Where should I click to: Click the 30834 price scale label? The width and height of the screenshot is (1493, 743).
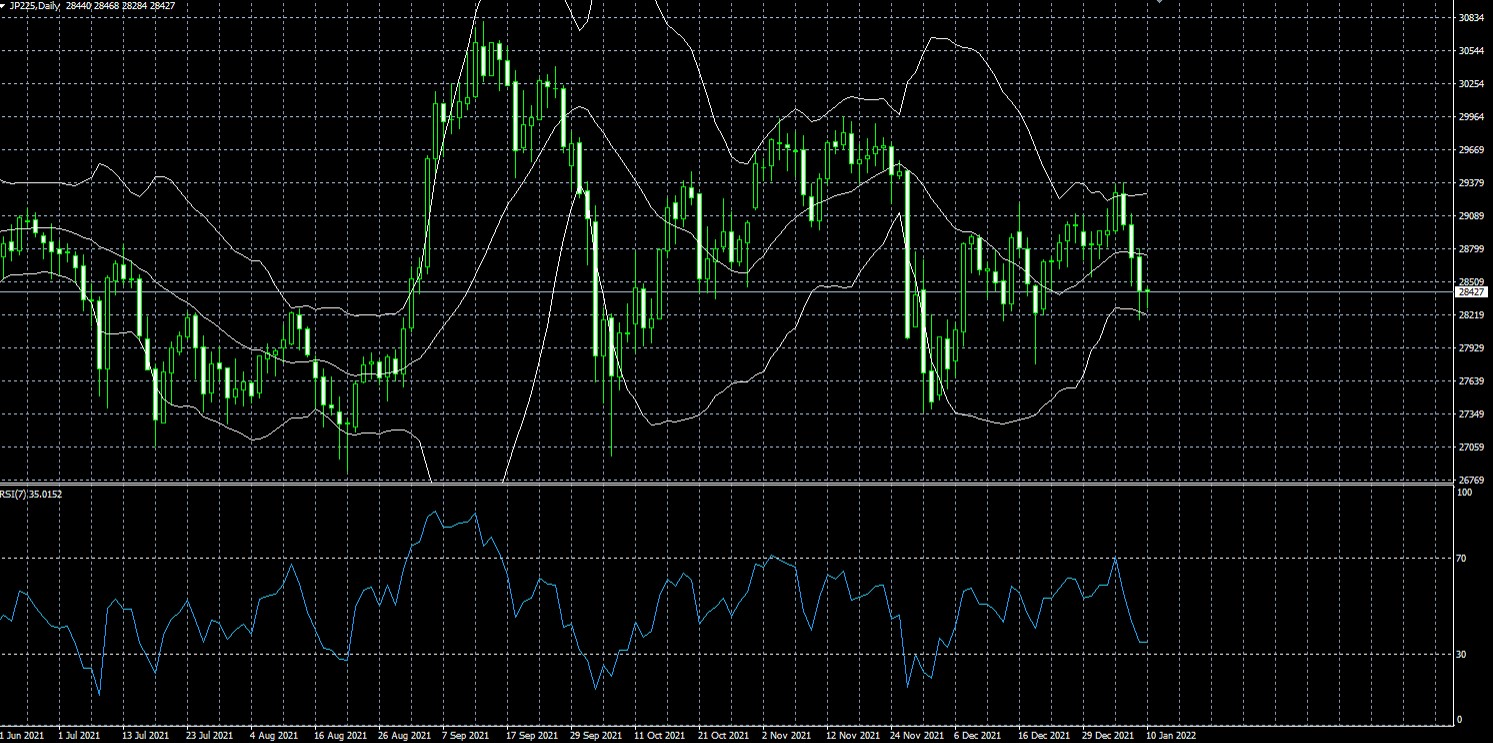coord(1471,18)
